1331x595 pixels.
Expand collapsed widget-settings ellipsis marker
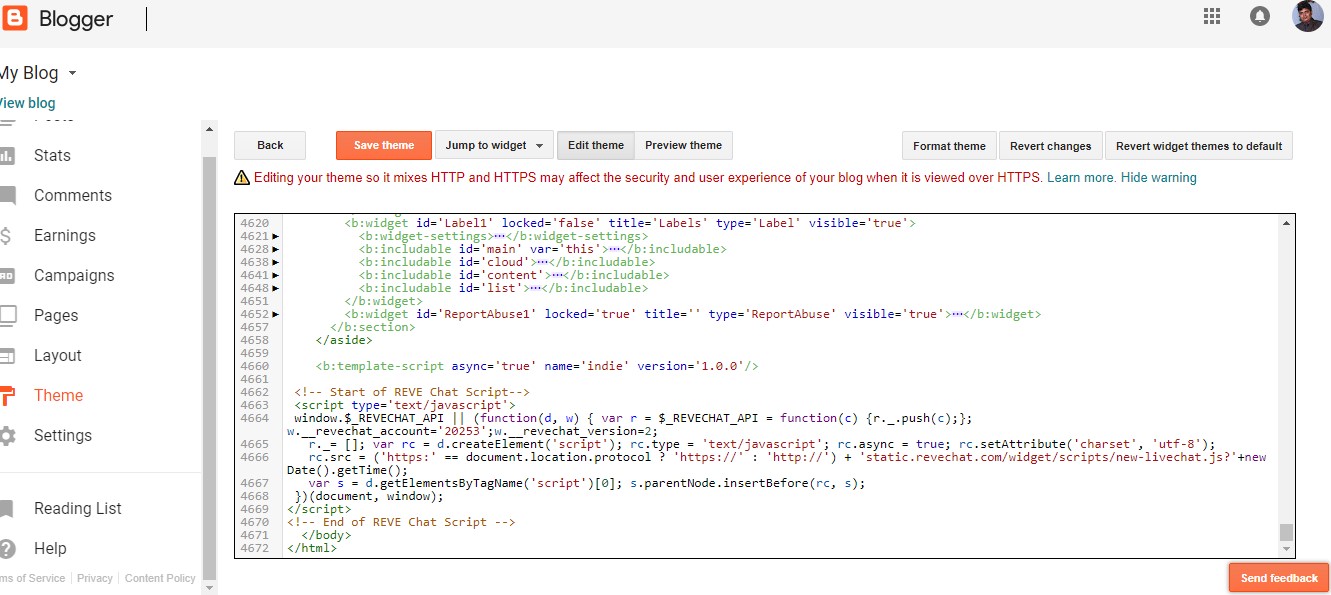tap(498, 236)
